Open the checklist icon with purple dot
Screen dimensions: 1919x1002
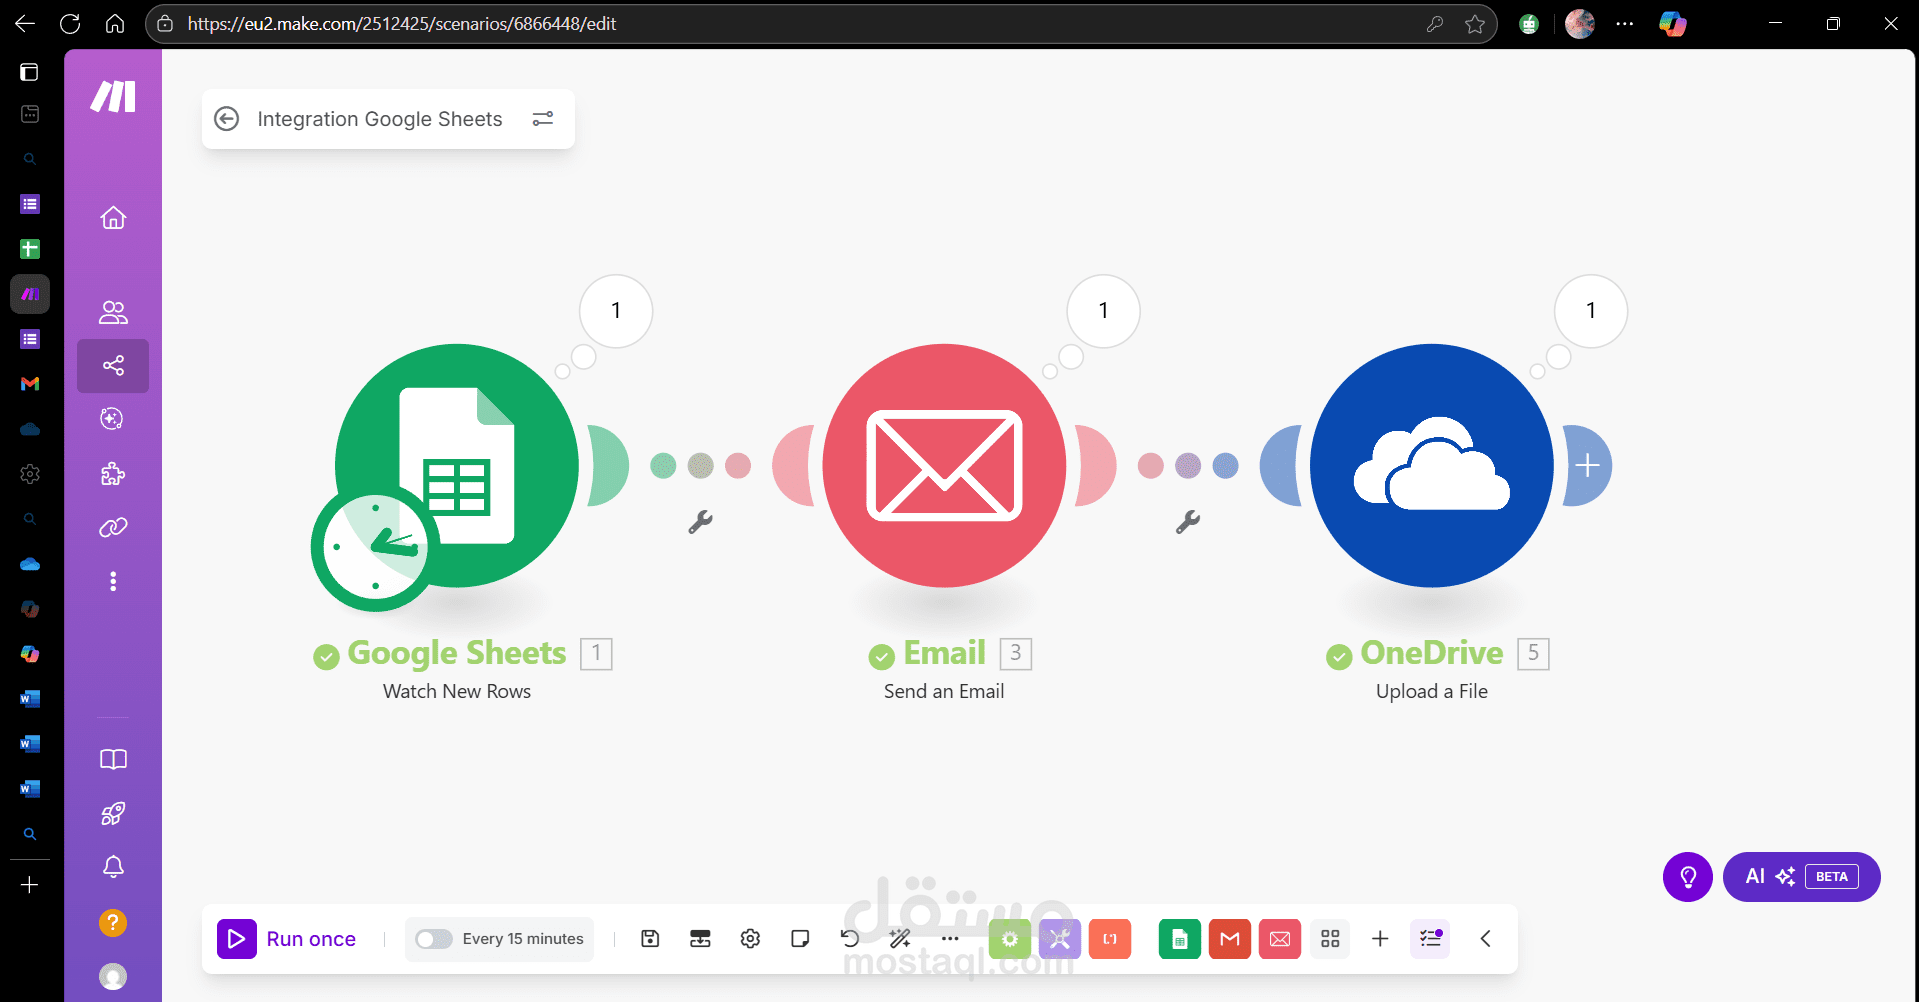(x=1430, y=939)
